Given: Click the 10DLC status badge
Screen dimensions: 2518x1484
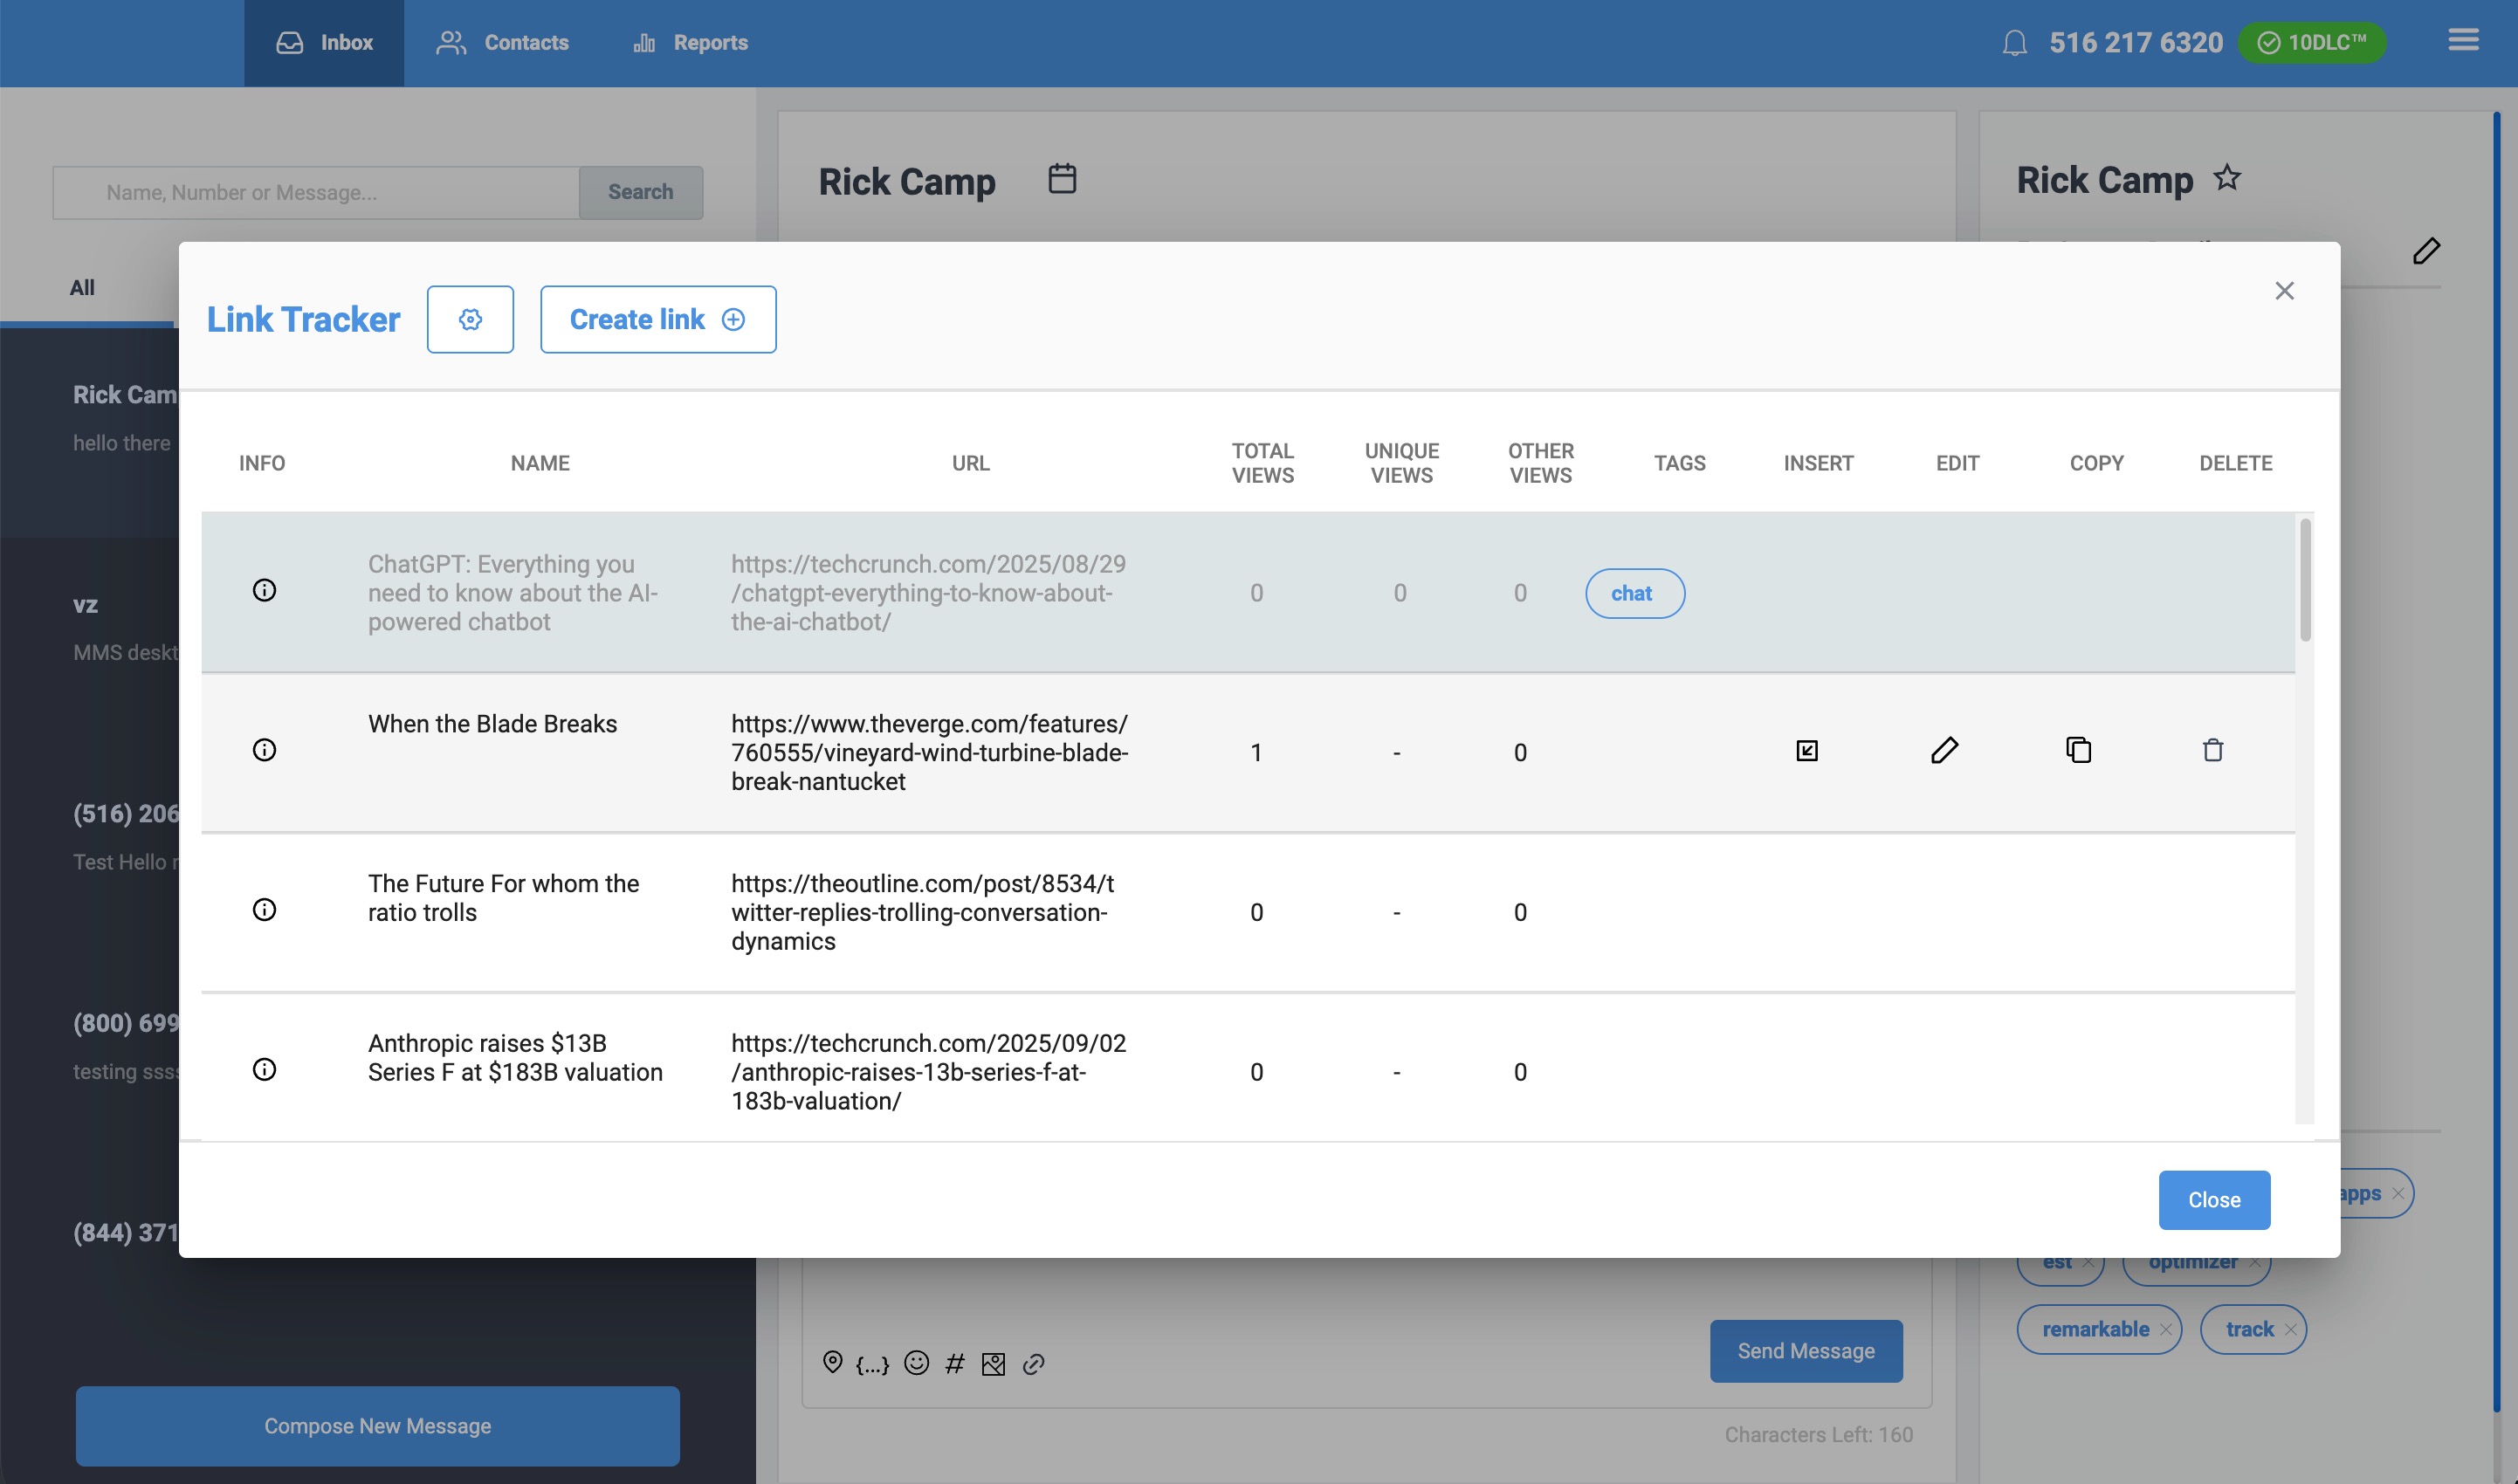Looking at the screenshot, I should 2312,43.
